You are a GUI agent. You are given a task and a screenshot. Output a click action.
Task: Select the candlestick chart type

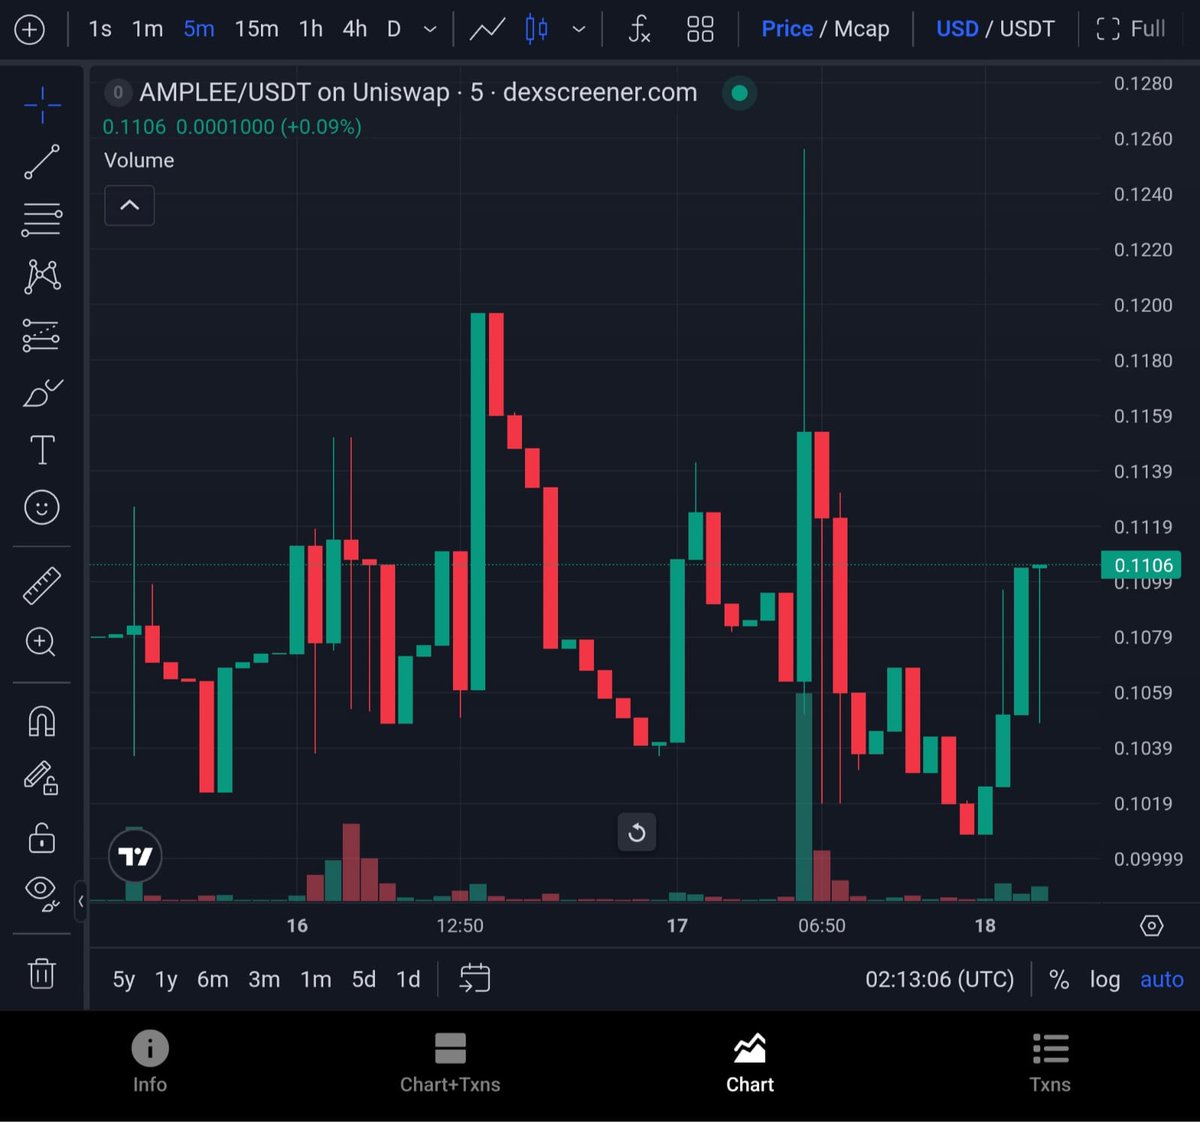(537, 29)
